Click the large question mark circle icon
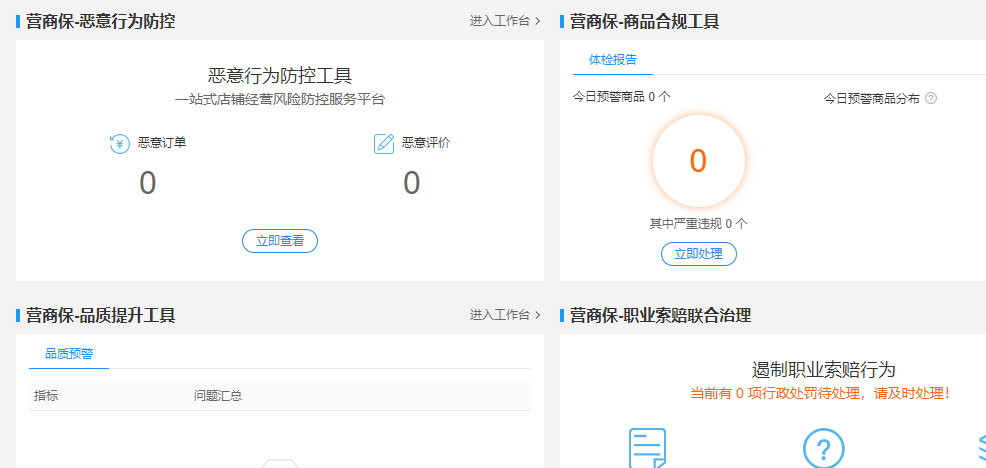986x468 pixels. pyautogui.click(x=823, y=448)
